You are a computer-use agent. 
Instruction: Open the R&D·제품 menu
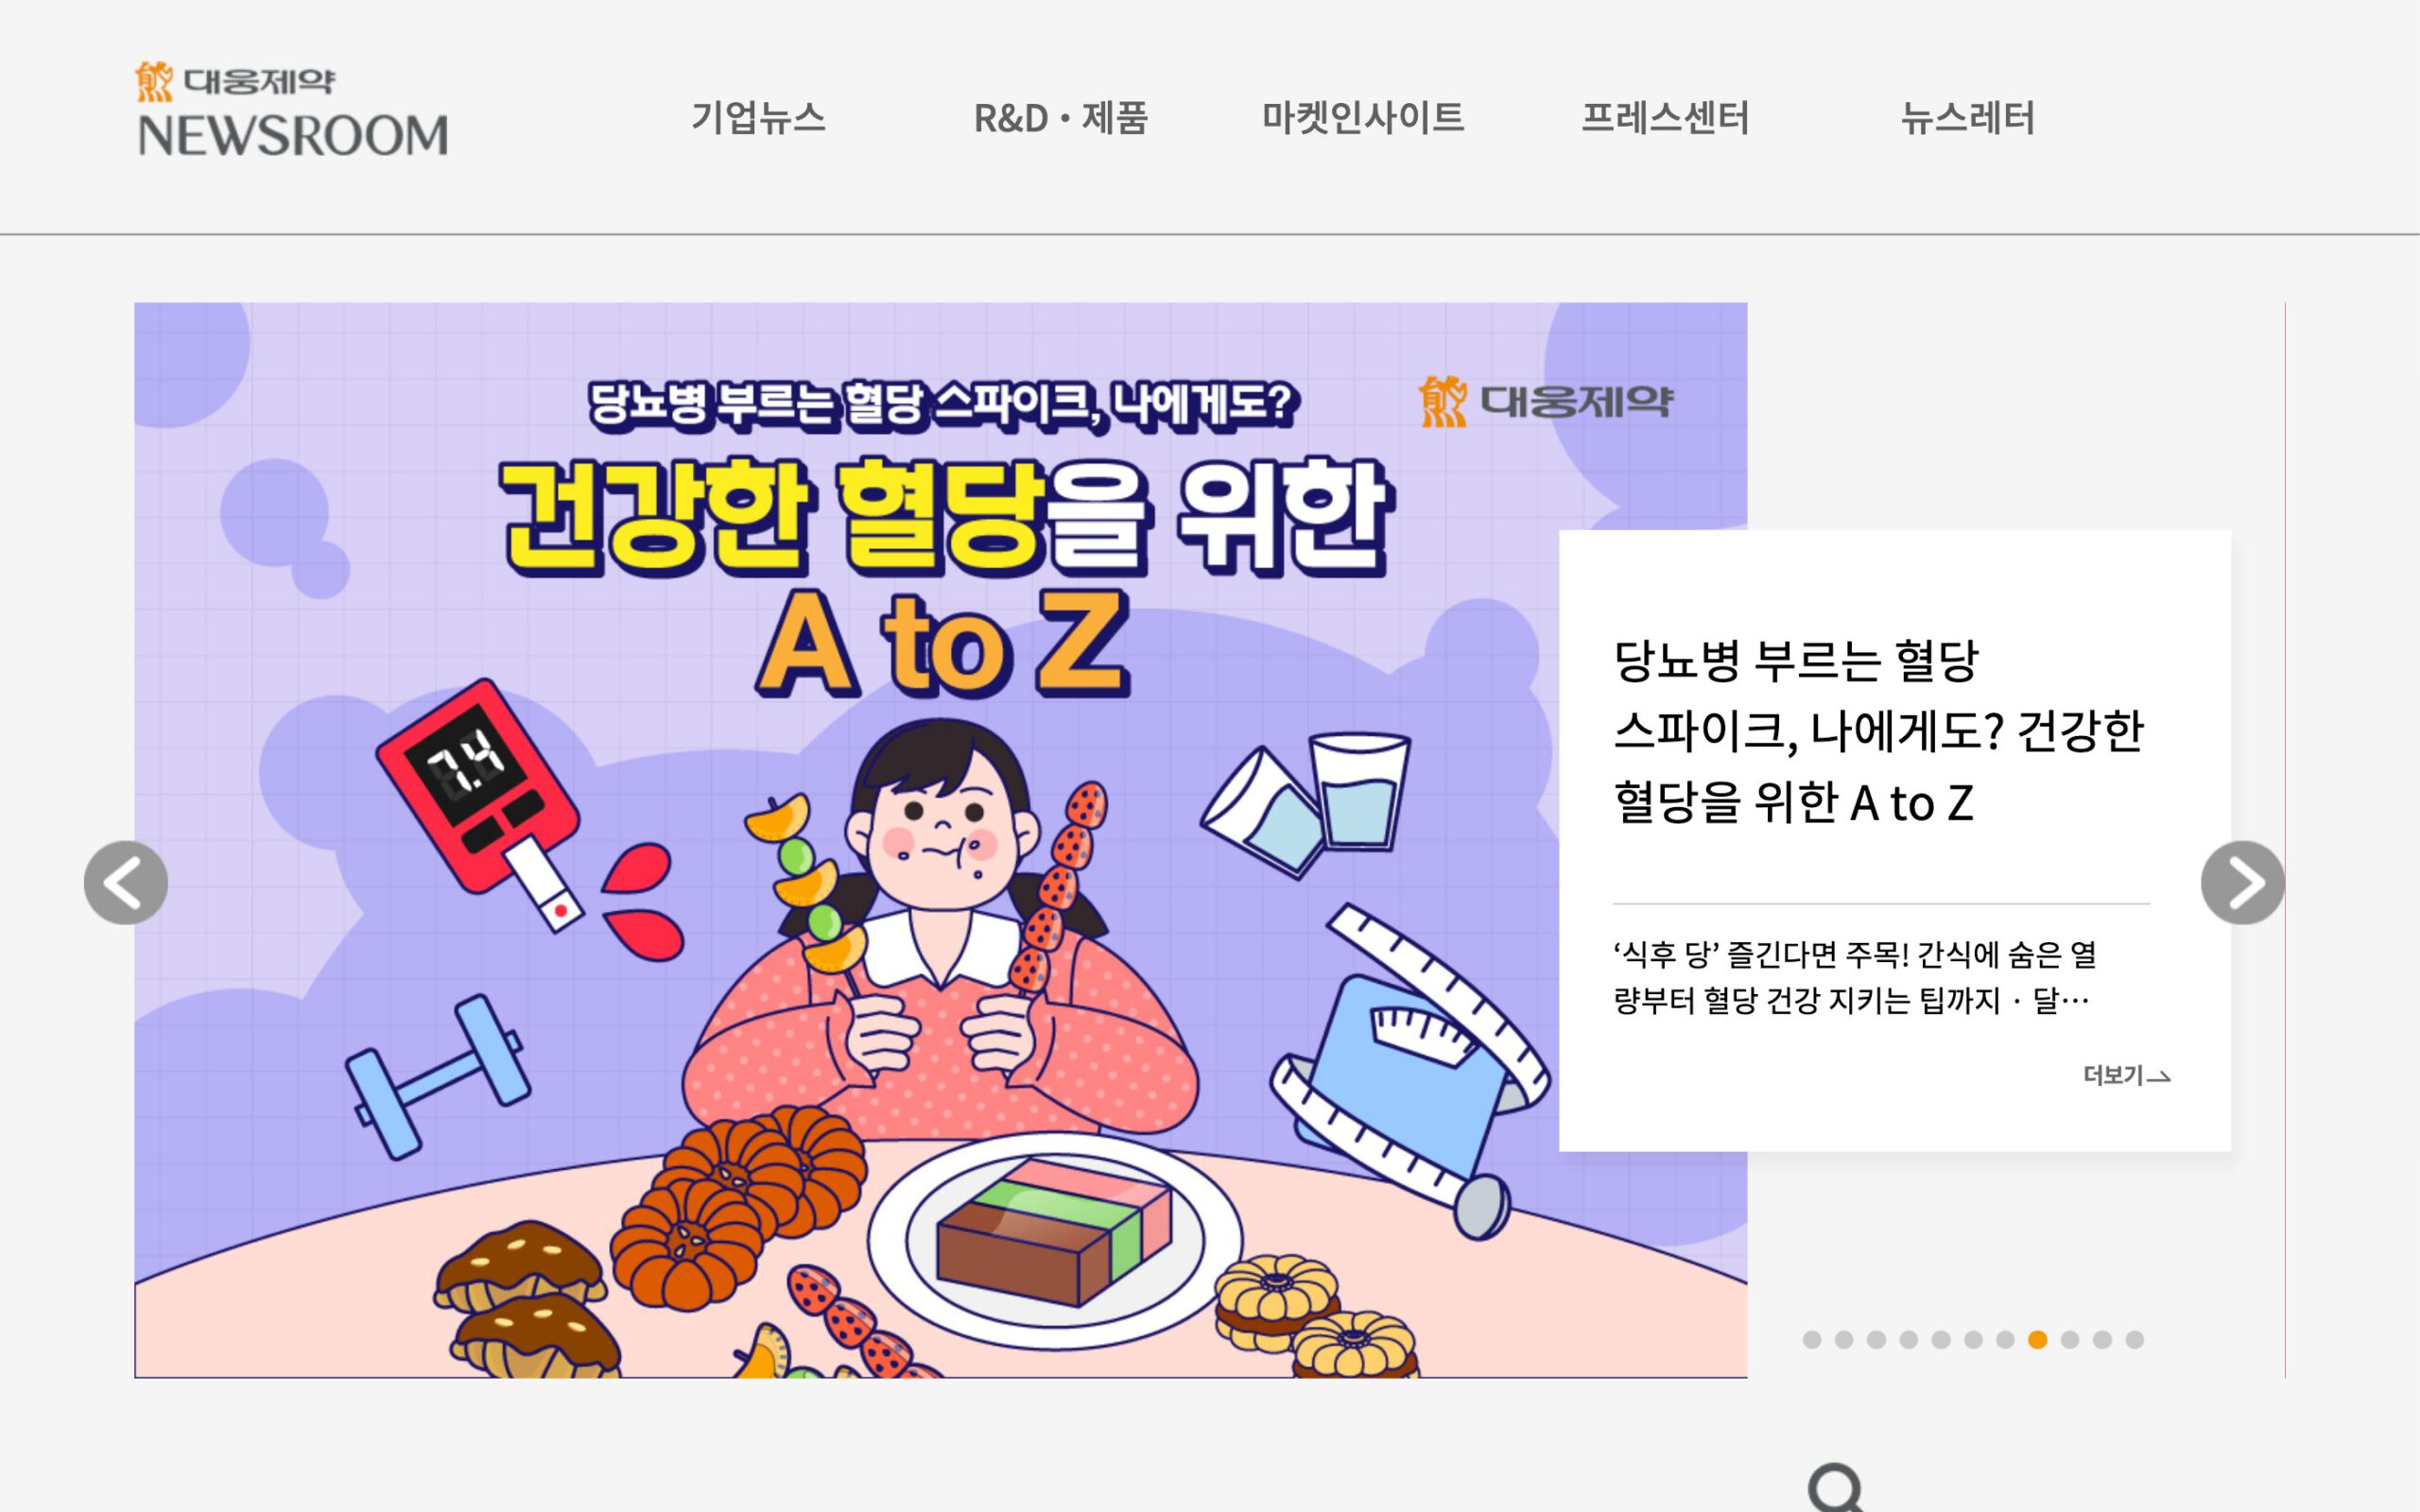(1060, 118)
